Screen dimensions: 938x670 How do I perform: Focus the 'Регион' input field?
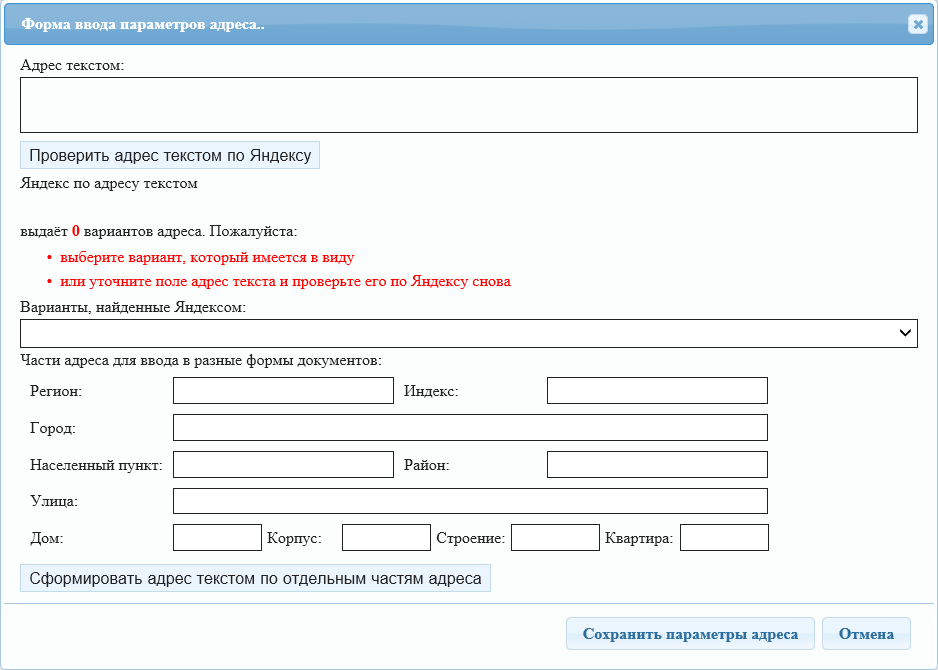tap(283, 391)
